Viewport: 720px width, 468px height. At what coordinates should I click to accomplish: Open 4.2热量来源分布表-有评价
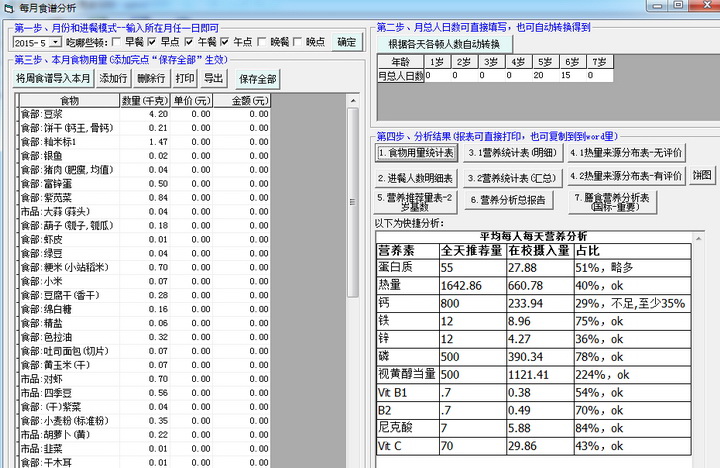(626, 176)
